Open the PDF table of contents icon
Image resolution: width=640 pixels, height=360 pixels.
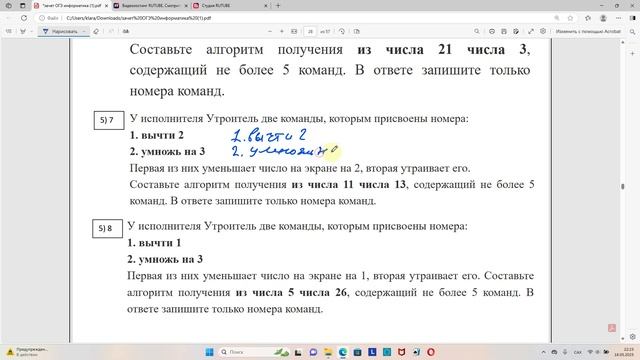pyautogui.click(x=9, y=31)
